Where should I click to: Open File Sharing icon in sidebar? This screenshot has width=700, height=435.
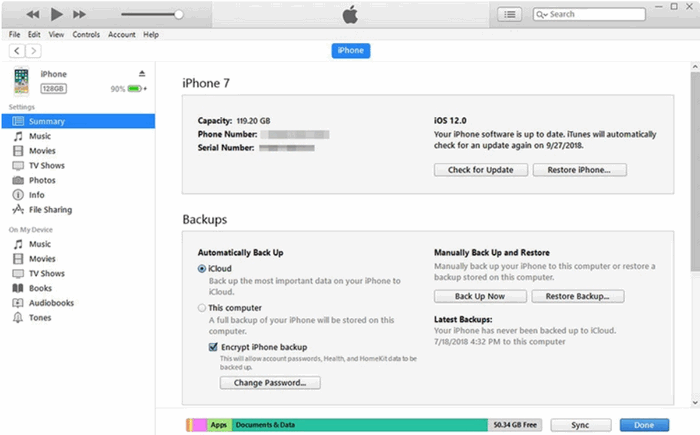coord(18,209)
